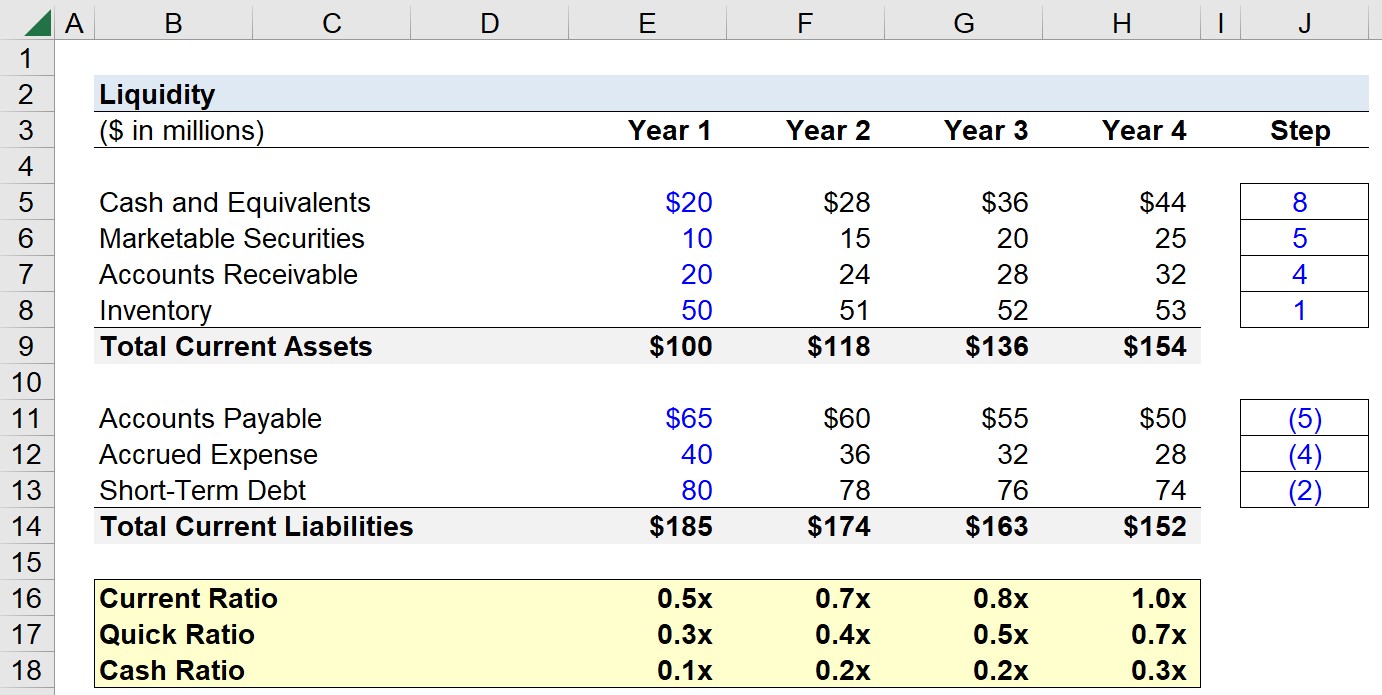Select Year 4 quick ratio 0.7x
This screenshot has height=695, width=1382.
(1159, 635)
